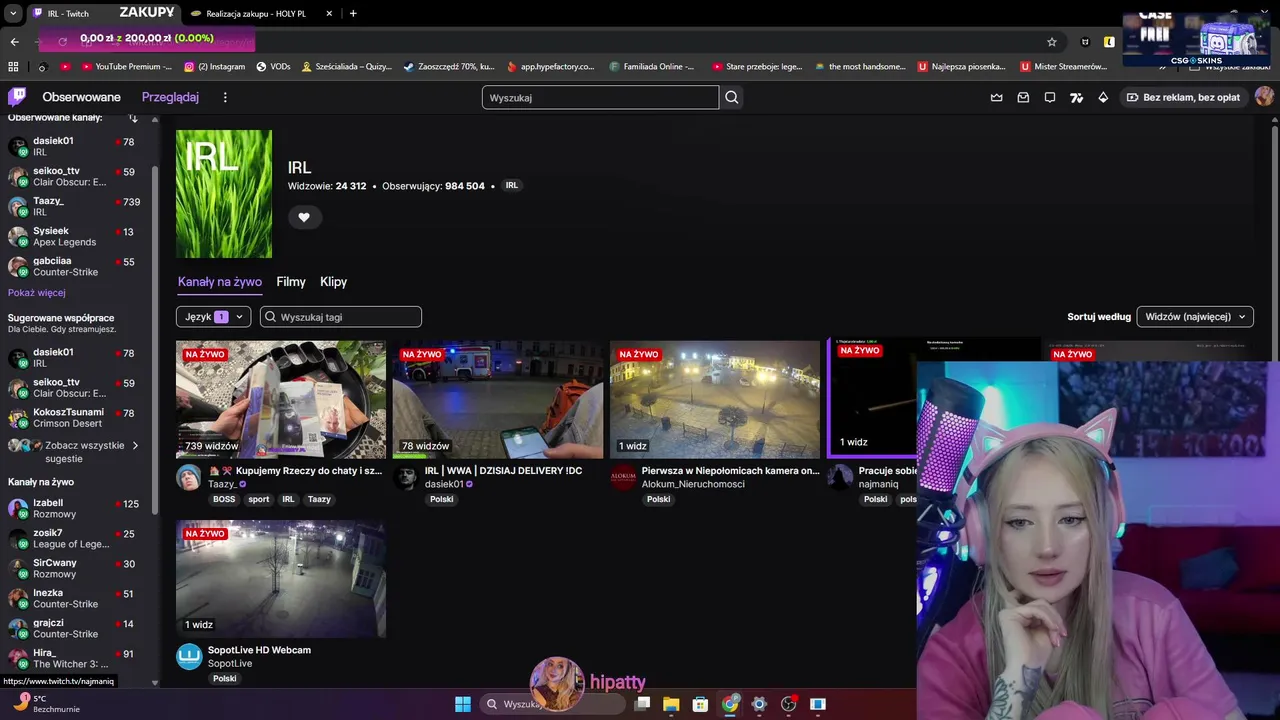Open the Twitch home logo

17,97
